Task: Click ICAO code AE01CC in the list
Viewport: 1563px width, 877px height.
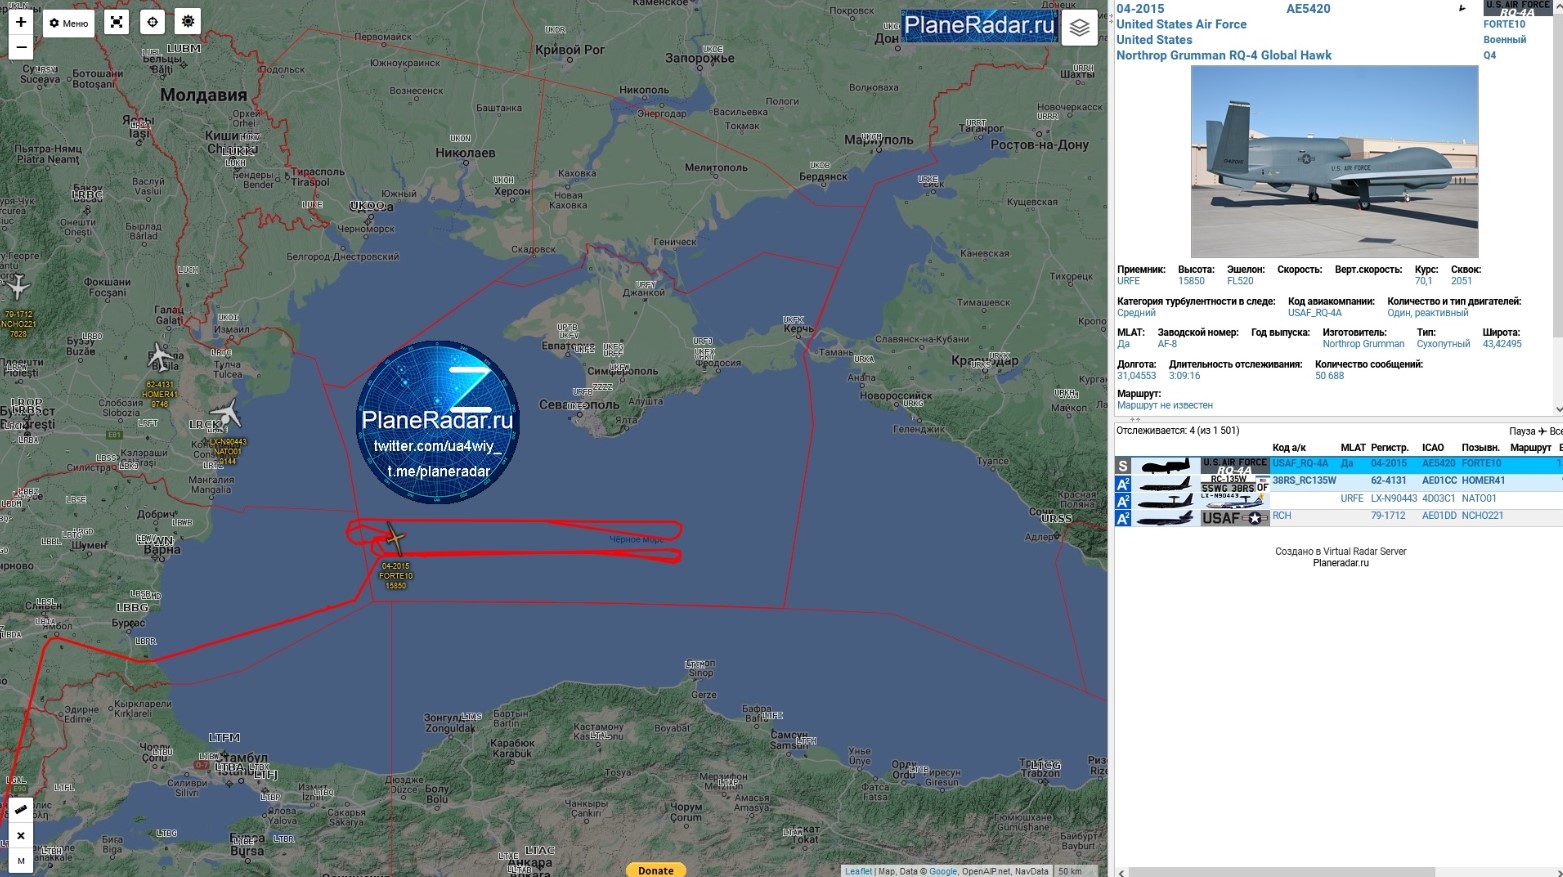Action: point(1439,481)
